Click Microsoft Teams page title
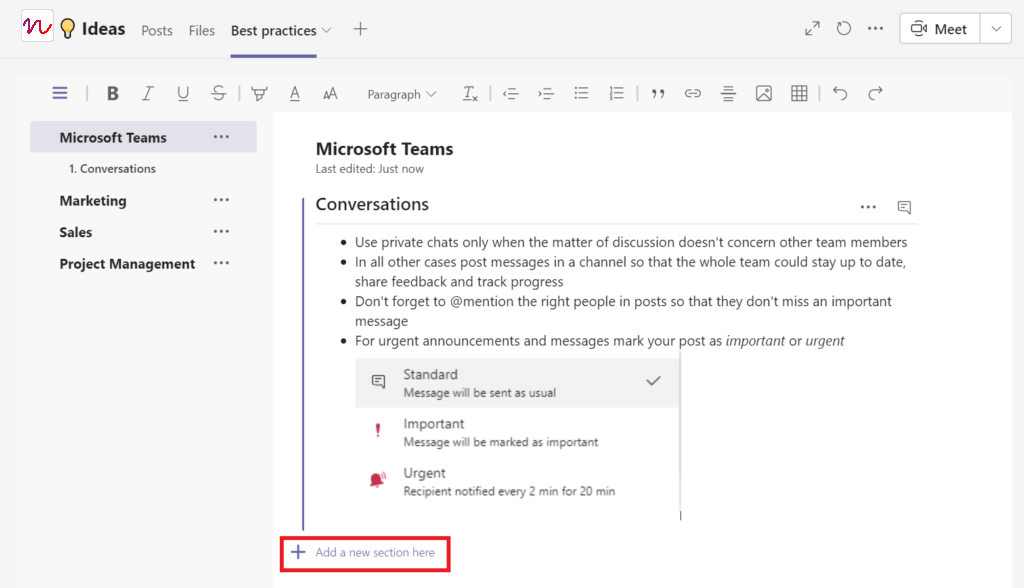 click(384, 149)
